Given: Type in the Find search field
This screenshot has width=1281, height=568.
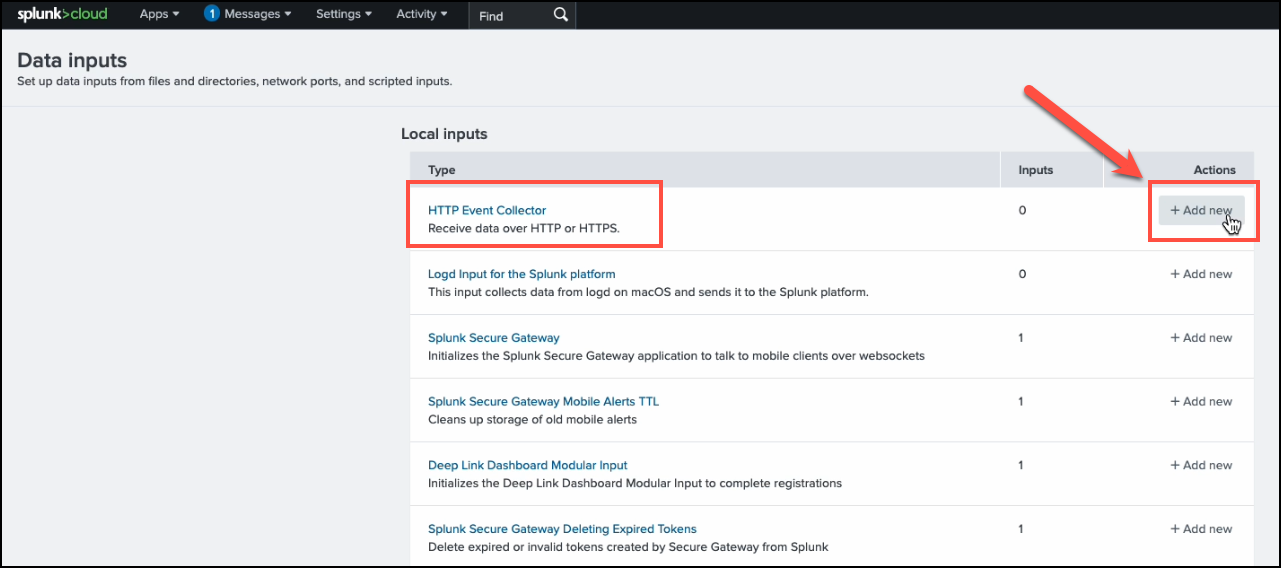Looking at the screenshot, I should click(x=510, y=15).
